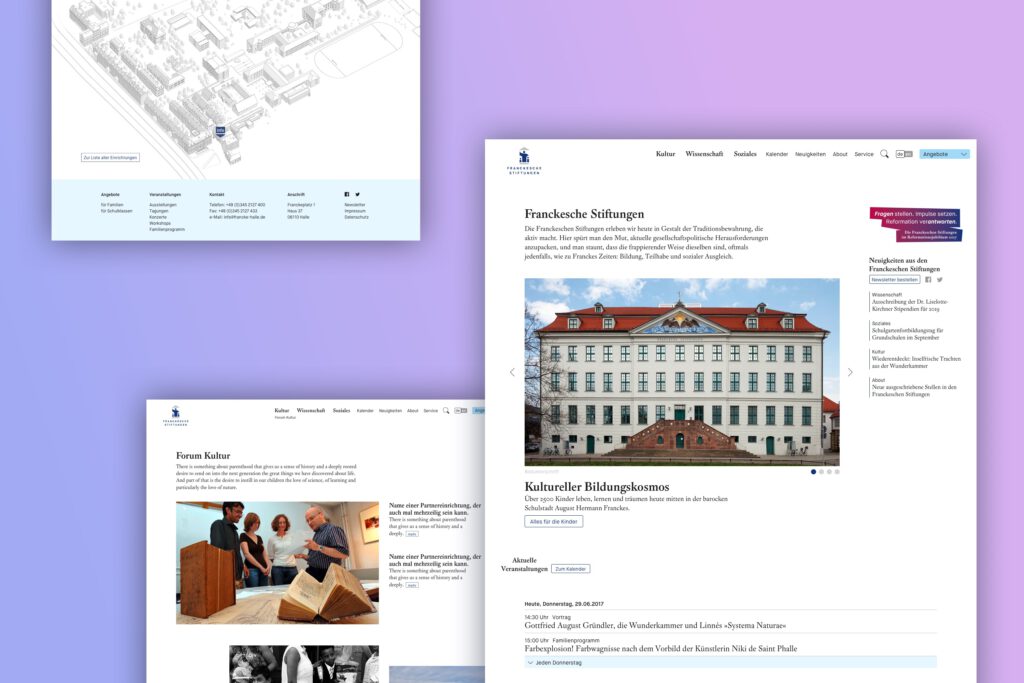Image resolution: width=1024 pixels, height=683 pixels.
Task: Go to Kalender in main header
Action: coord(776,154)
